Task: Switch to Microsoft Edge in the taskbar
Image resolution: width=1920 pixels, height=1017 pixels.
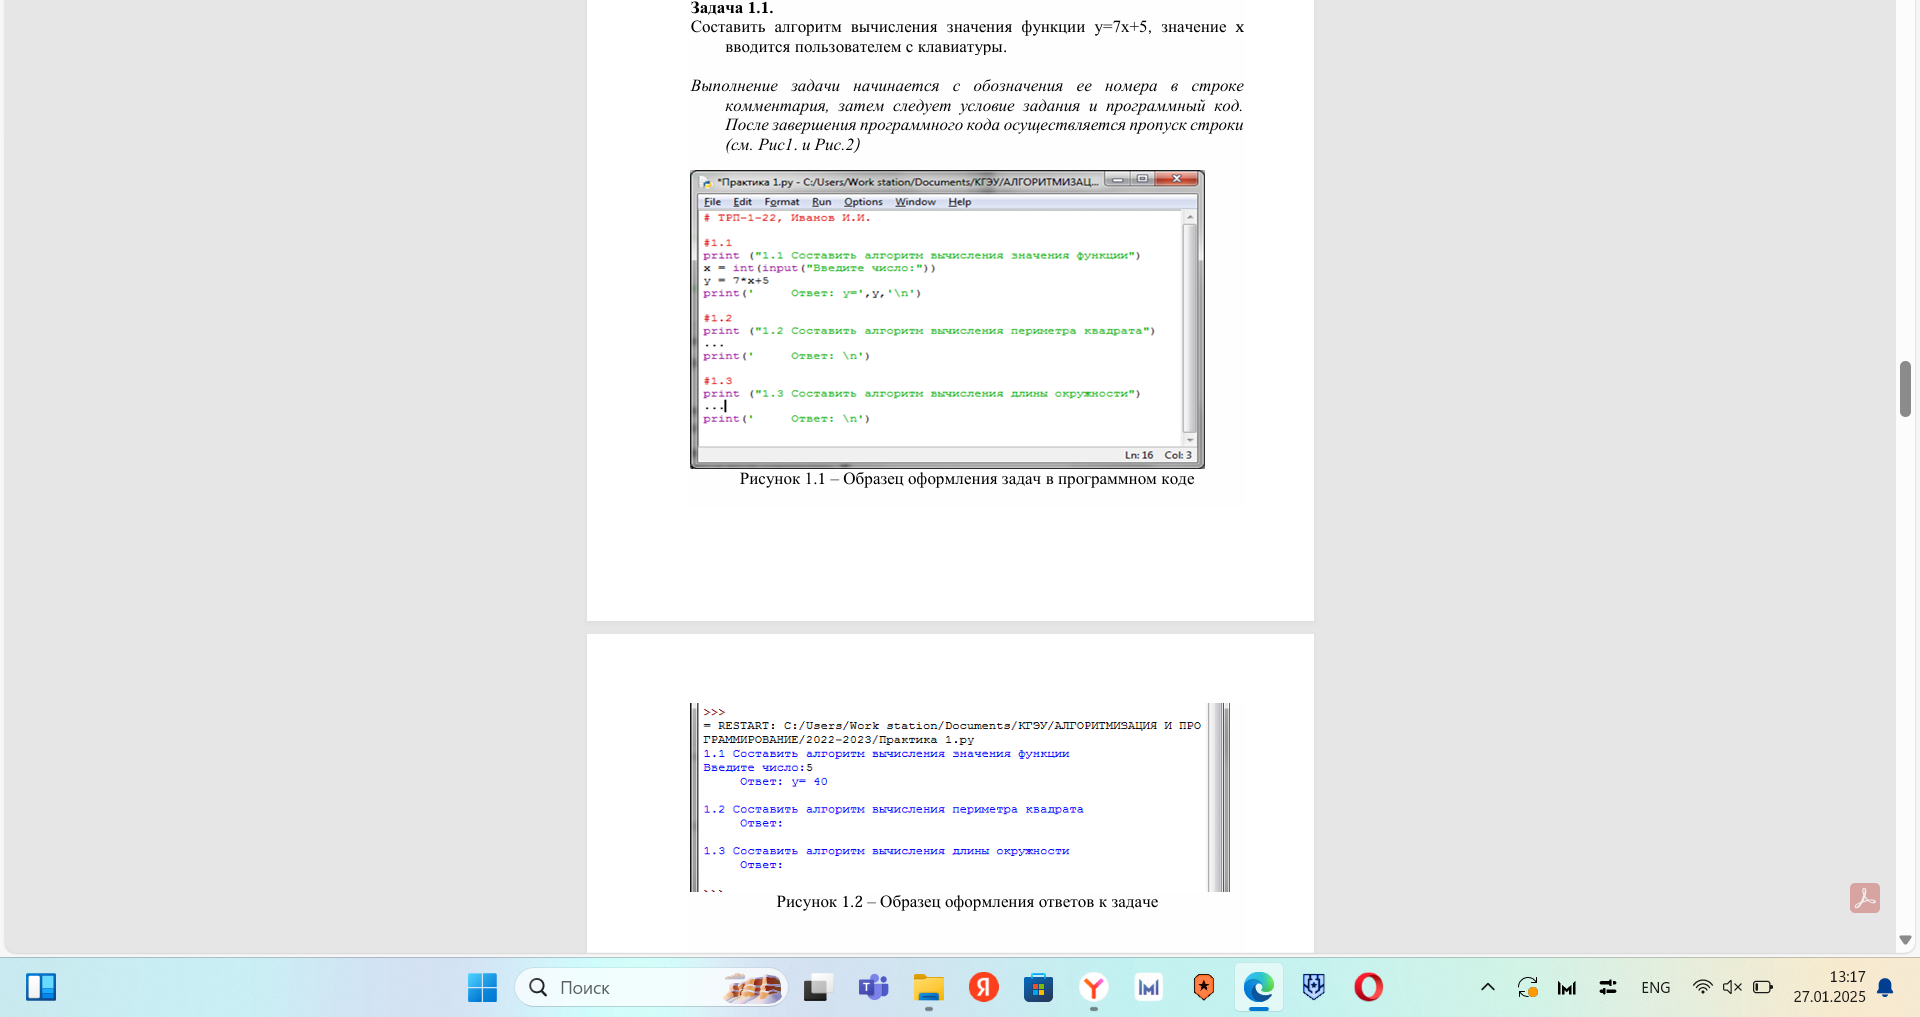Action: tap(1259, 988)
